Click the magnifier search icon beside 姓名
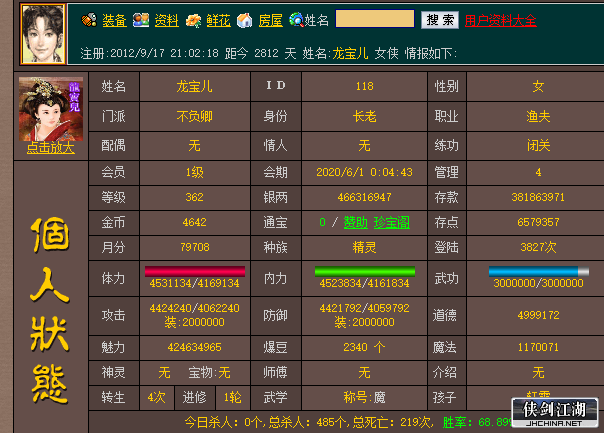 [x=297, y=20]
